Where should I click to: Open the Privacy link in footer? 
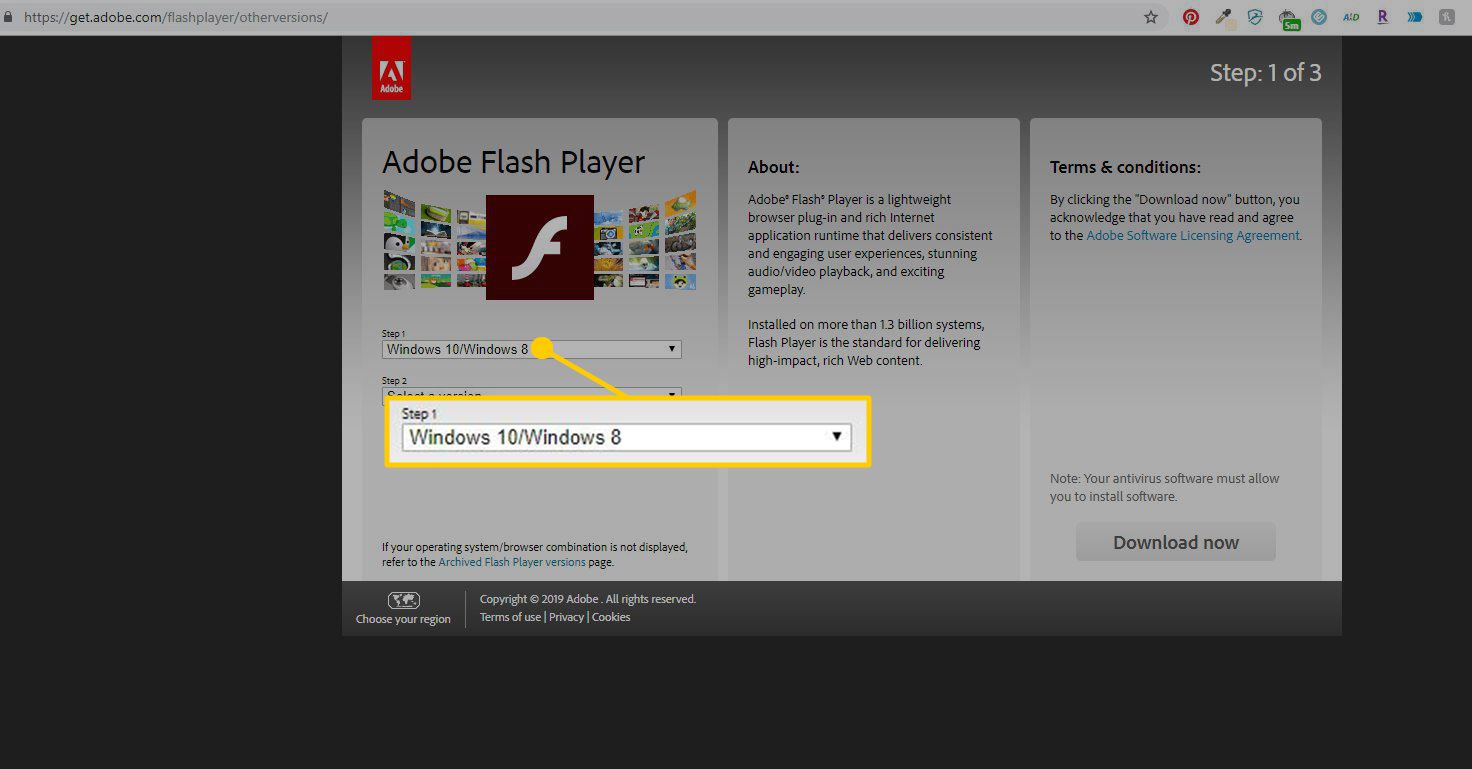566,617
